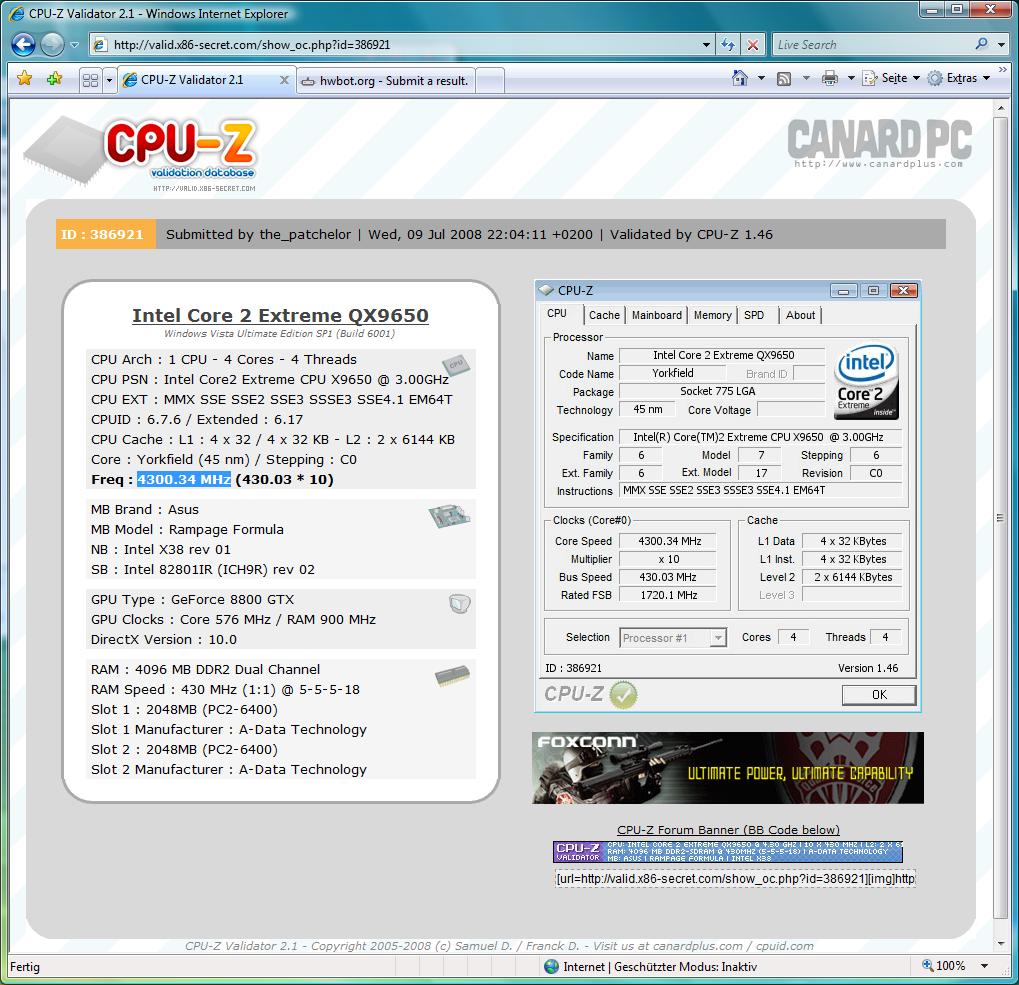Screen dimensions: 1019x985
Task: Open the address bar history dropdown
Action: coord(706,45)
